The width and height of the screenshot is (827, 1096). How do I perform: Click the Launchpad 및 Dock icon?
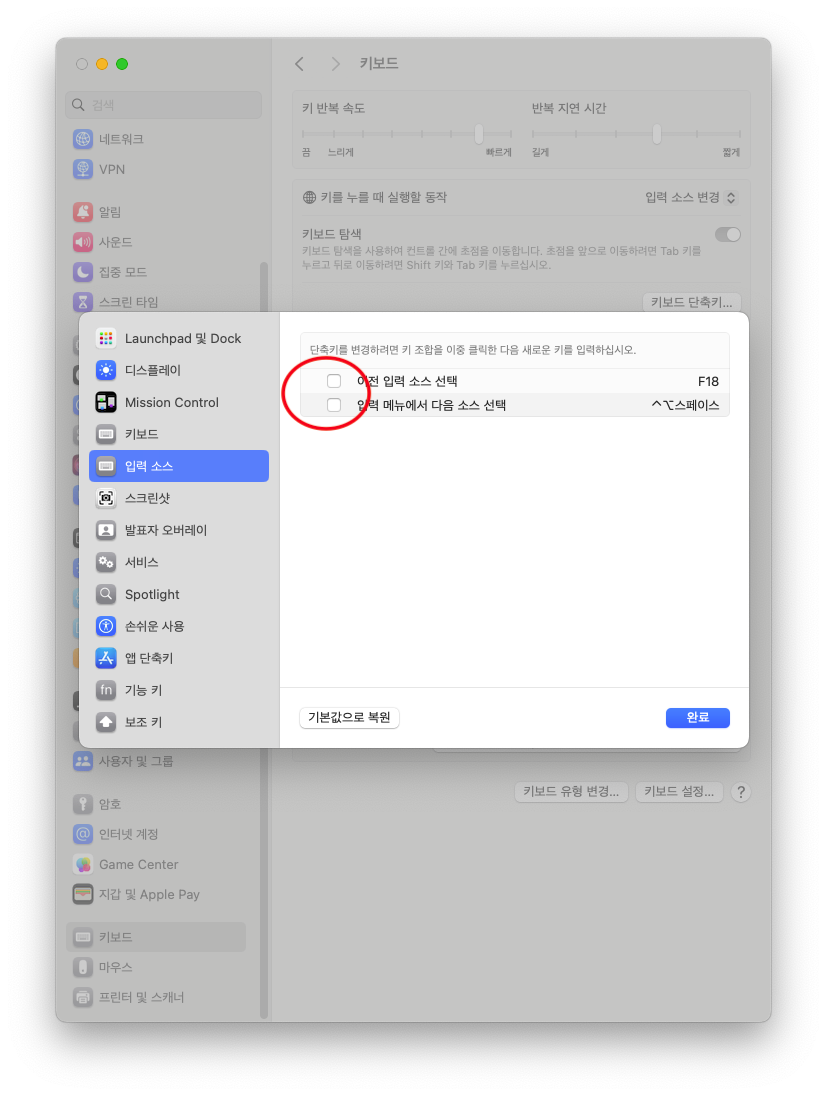[x=106, y=338]
